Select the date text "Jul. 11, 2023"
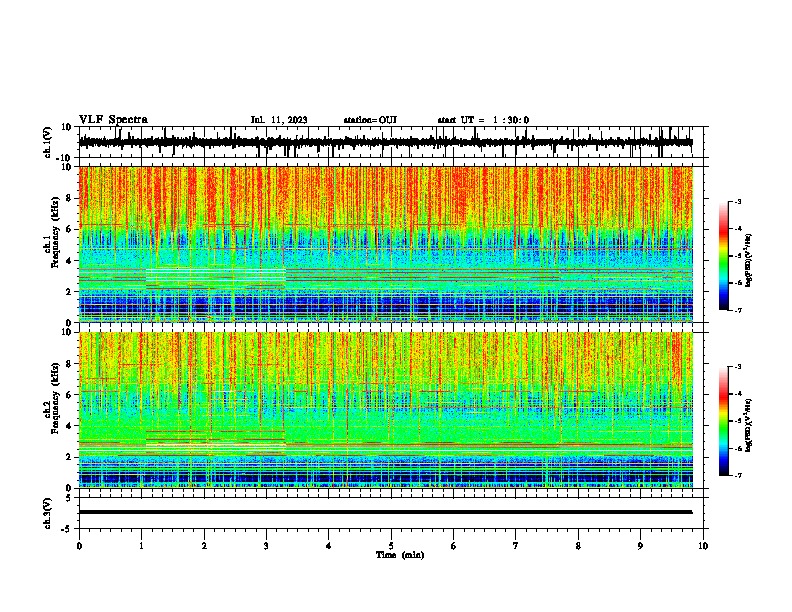Image resolution: width=792 pixels, height=612 pixels. [x=279, y=120]
